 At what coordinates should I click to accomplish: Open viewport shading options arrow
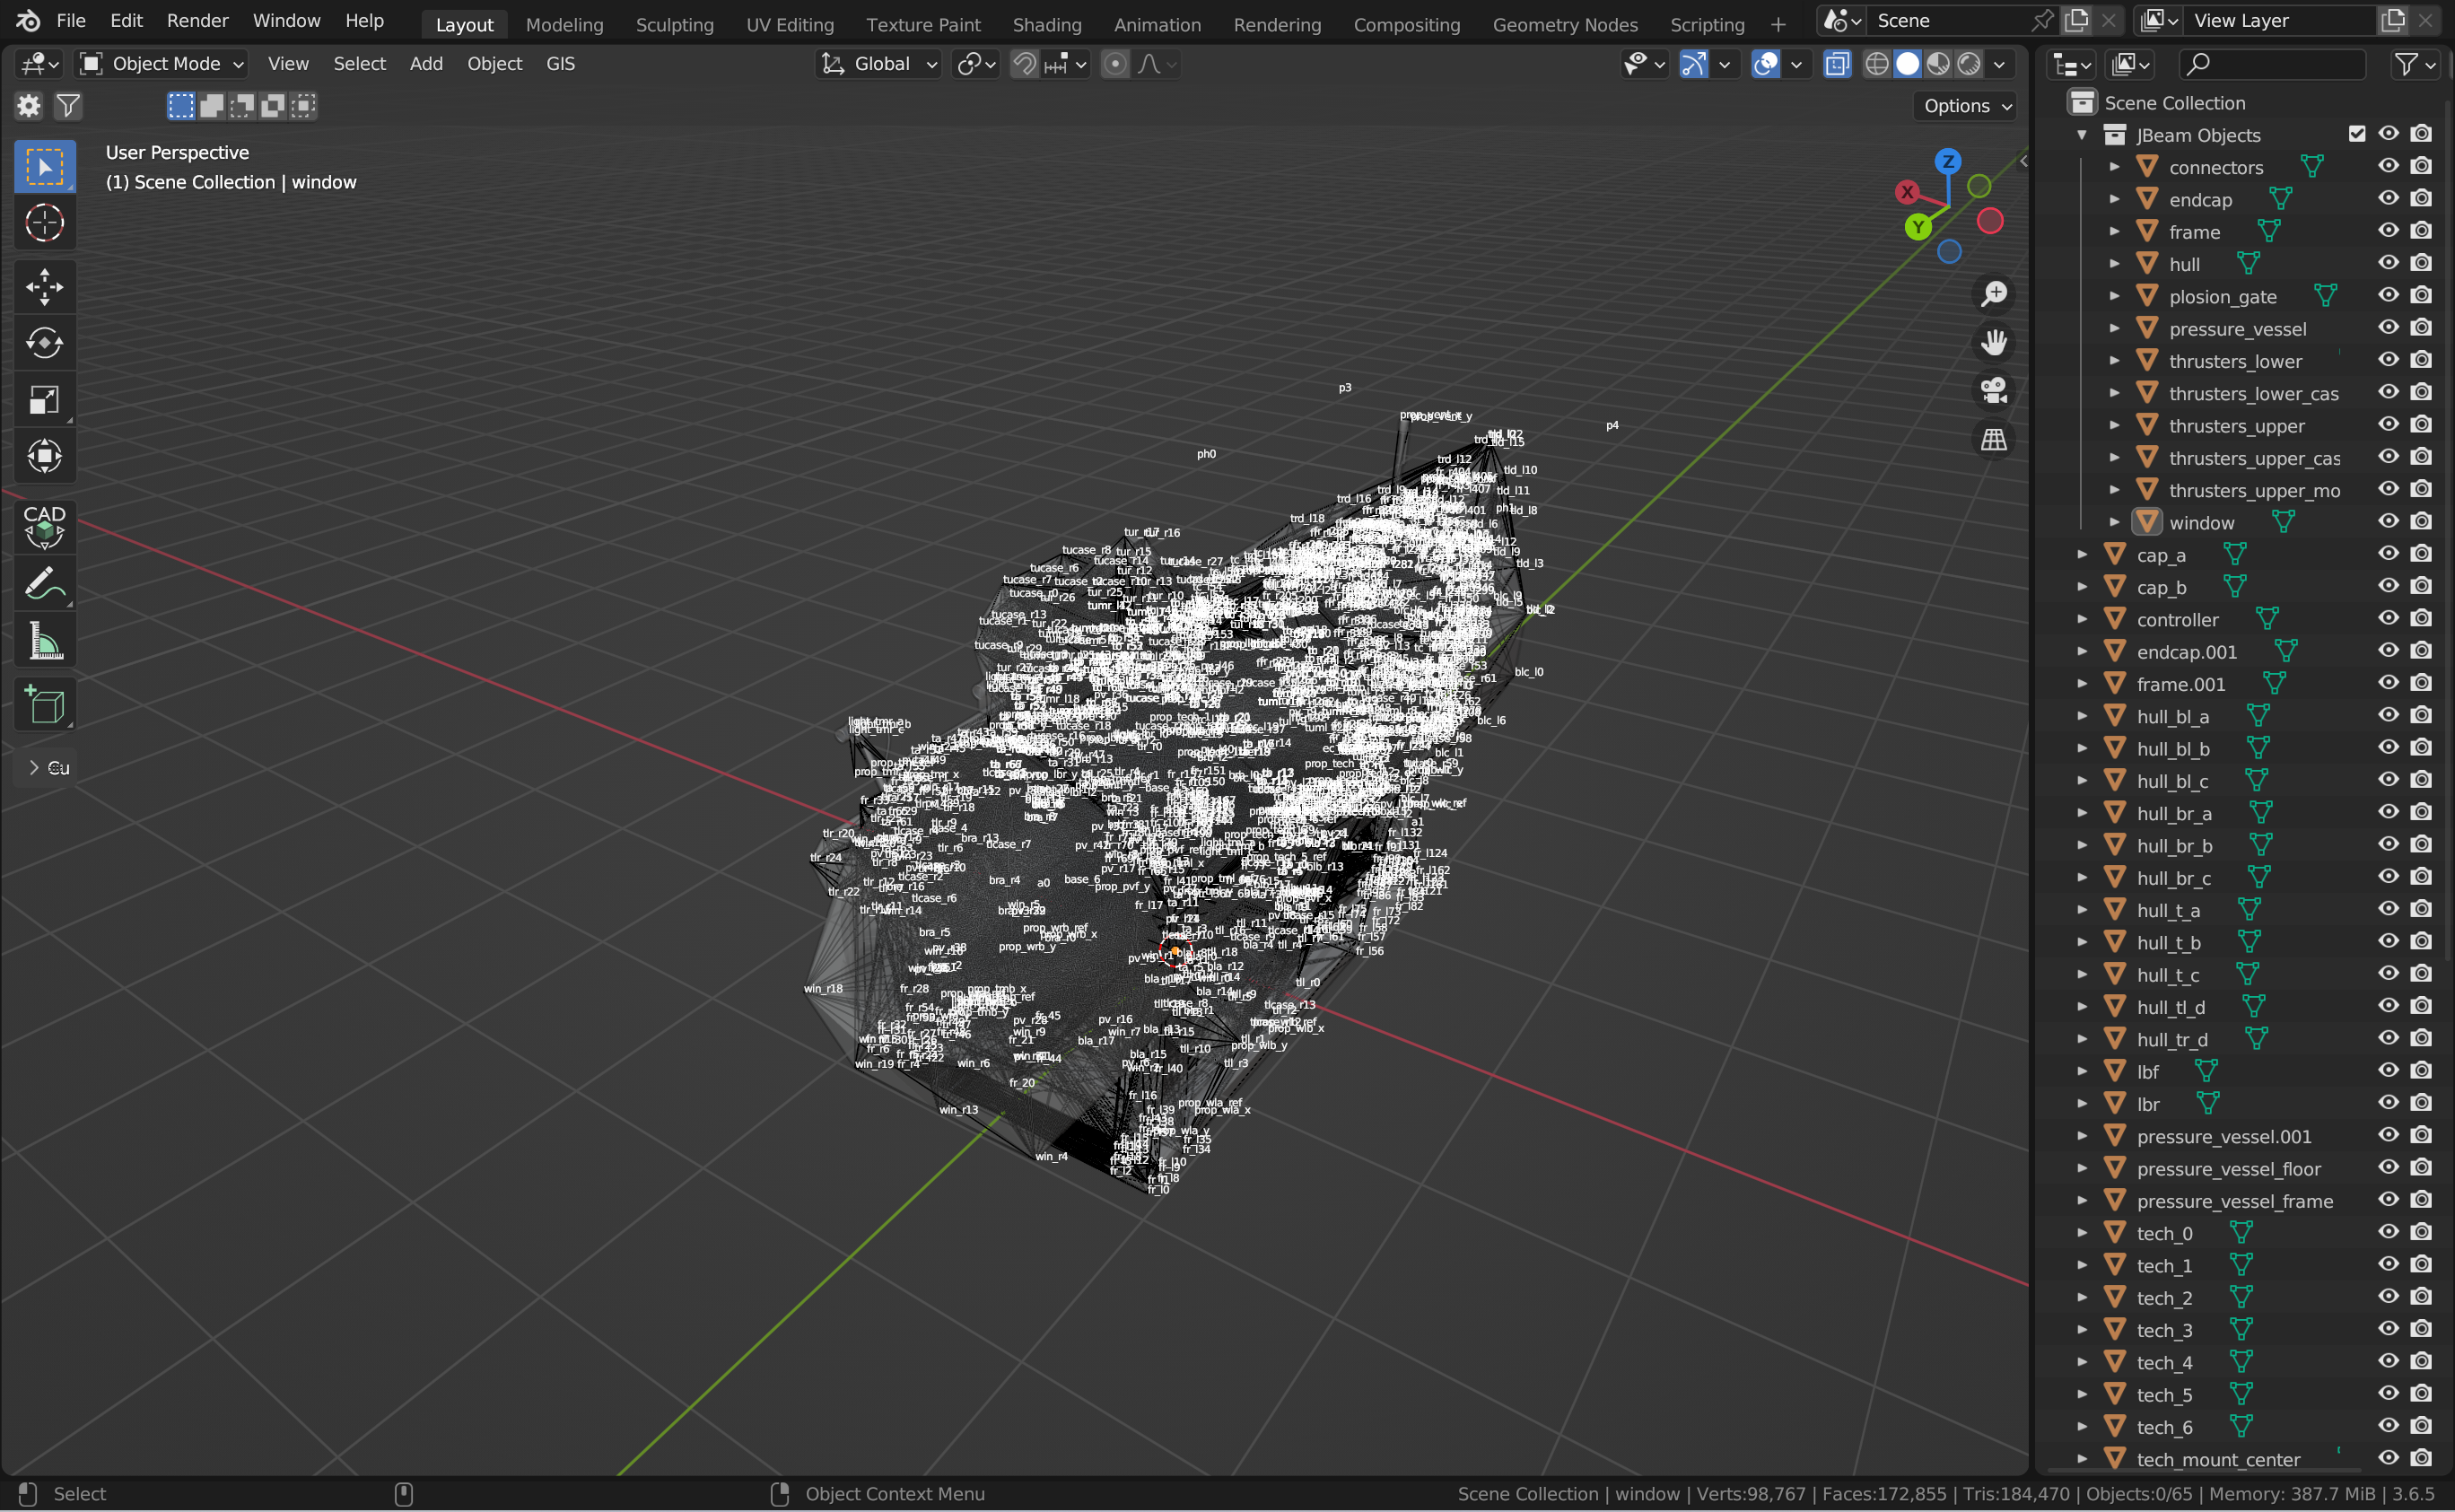[1999, 64]
